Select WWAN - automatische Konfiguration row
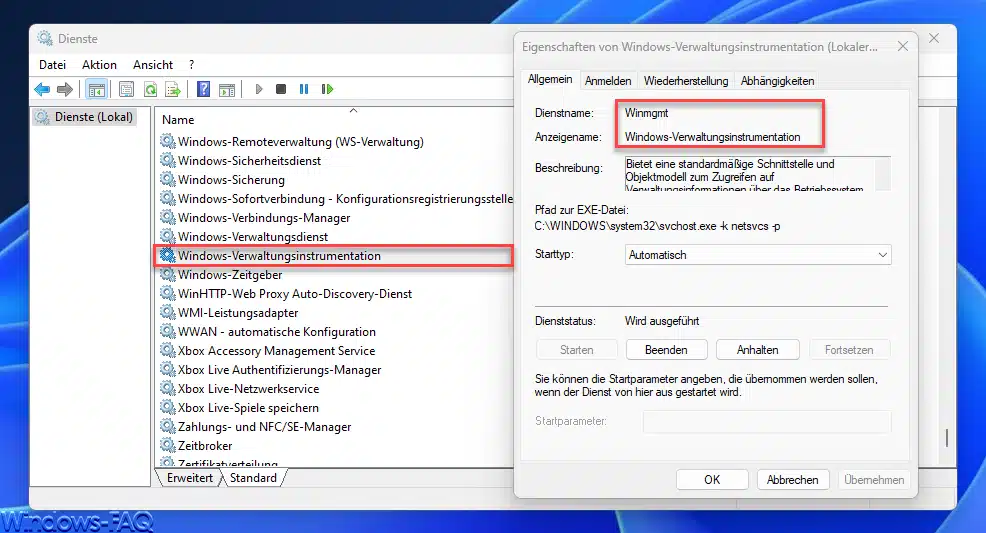 point(277,332)
